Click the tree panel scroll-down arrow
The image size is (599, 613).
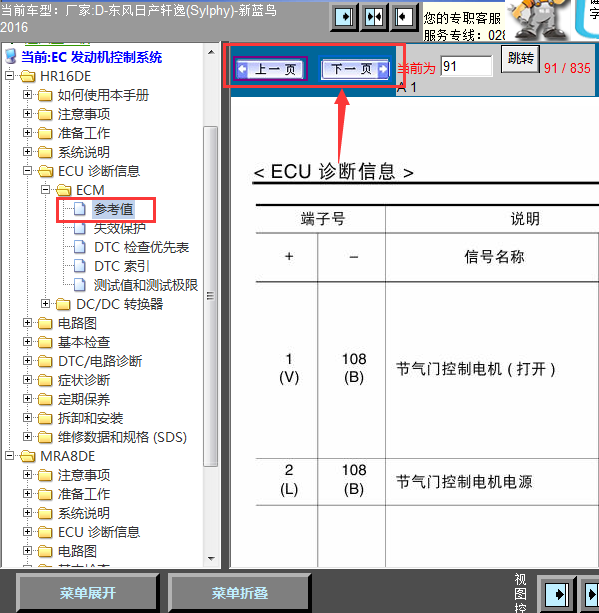211,559
